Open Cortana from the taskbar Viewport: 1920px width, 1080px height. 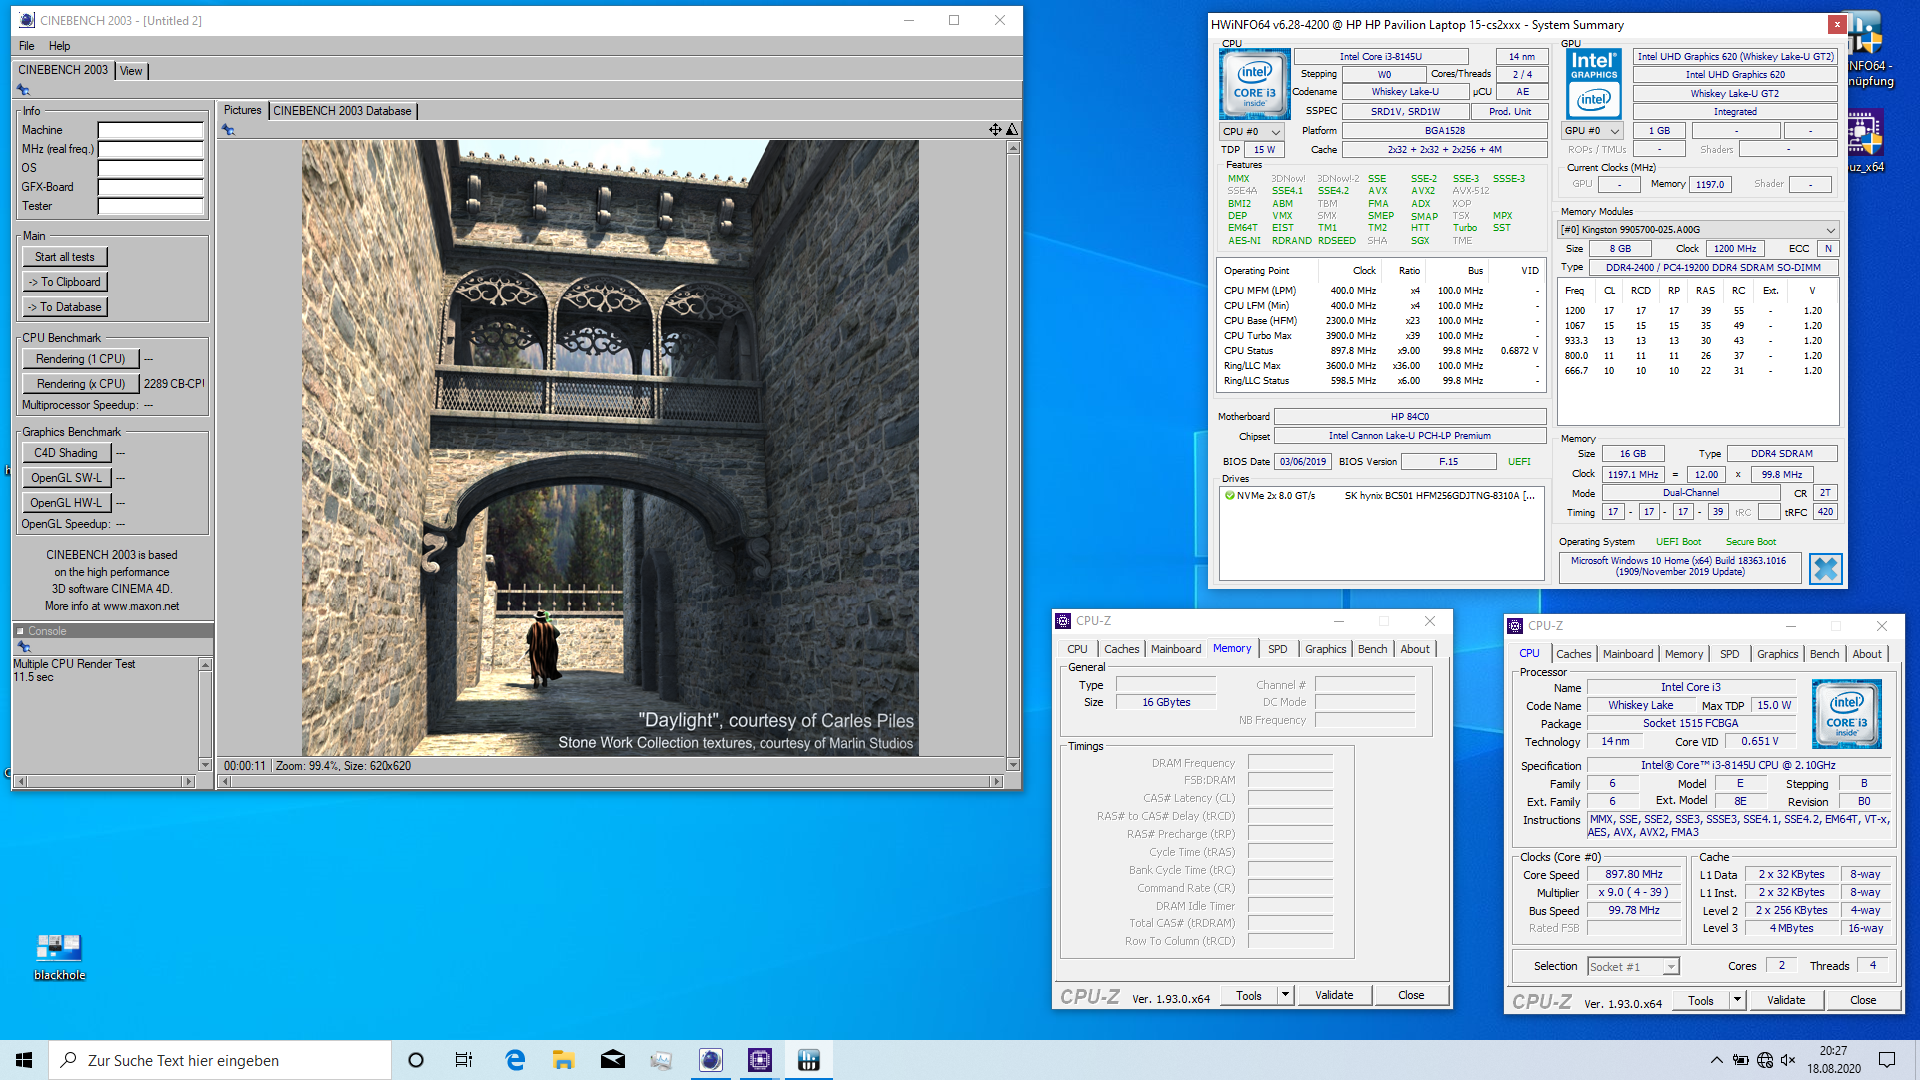click(416, 1060)
